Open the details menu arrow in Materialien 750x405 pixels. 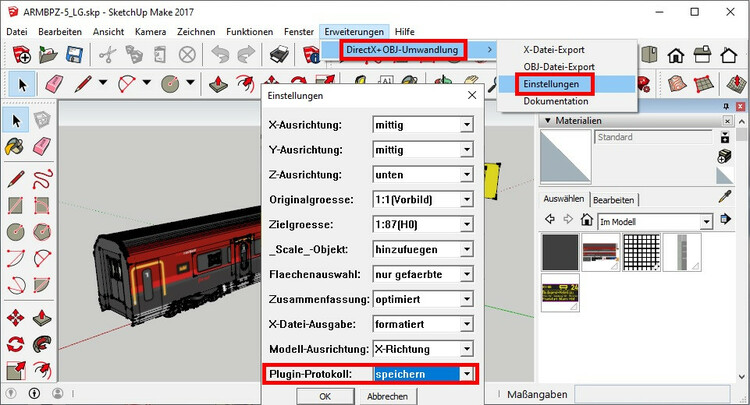point(726,219)
